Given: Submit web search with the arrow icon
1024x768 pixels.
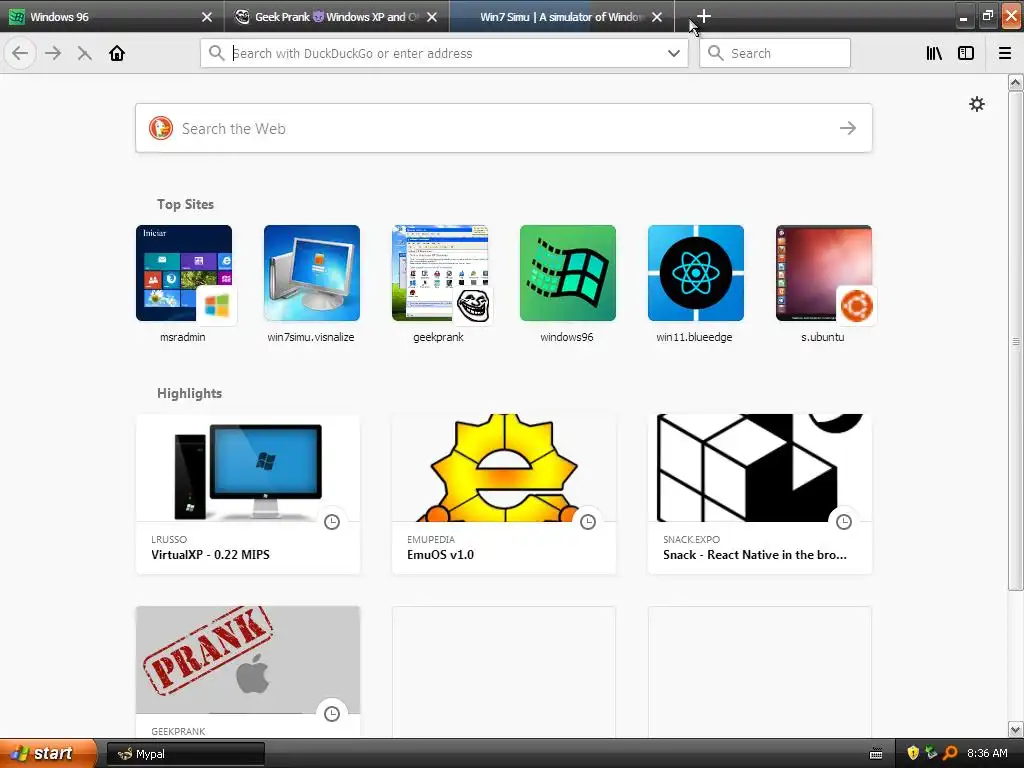Looking at the screenshot, I should (x=848, y=128).
